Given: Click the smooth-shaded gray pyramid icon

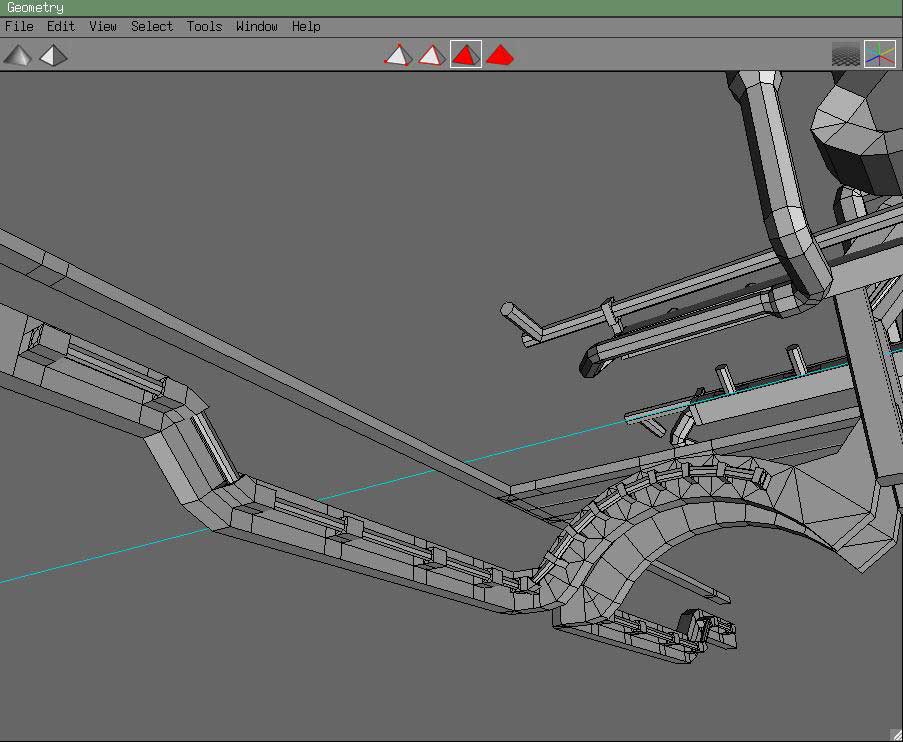Looking at the screenshot, I should click(x=17, y=55).
